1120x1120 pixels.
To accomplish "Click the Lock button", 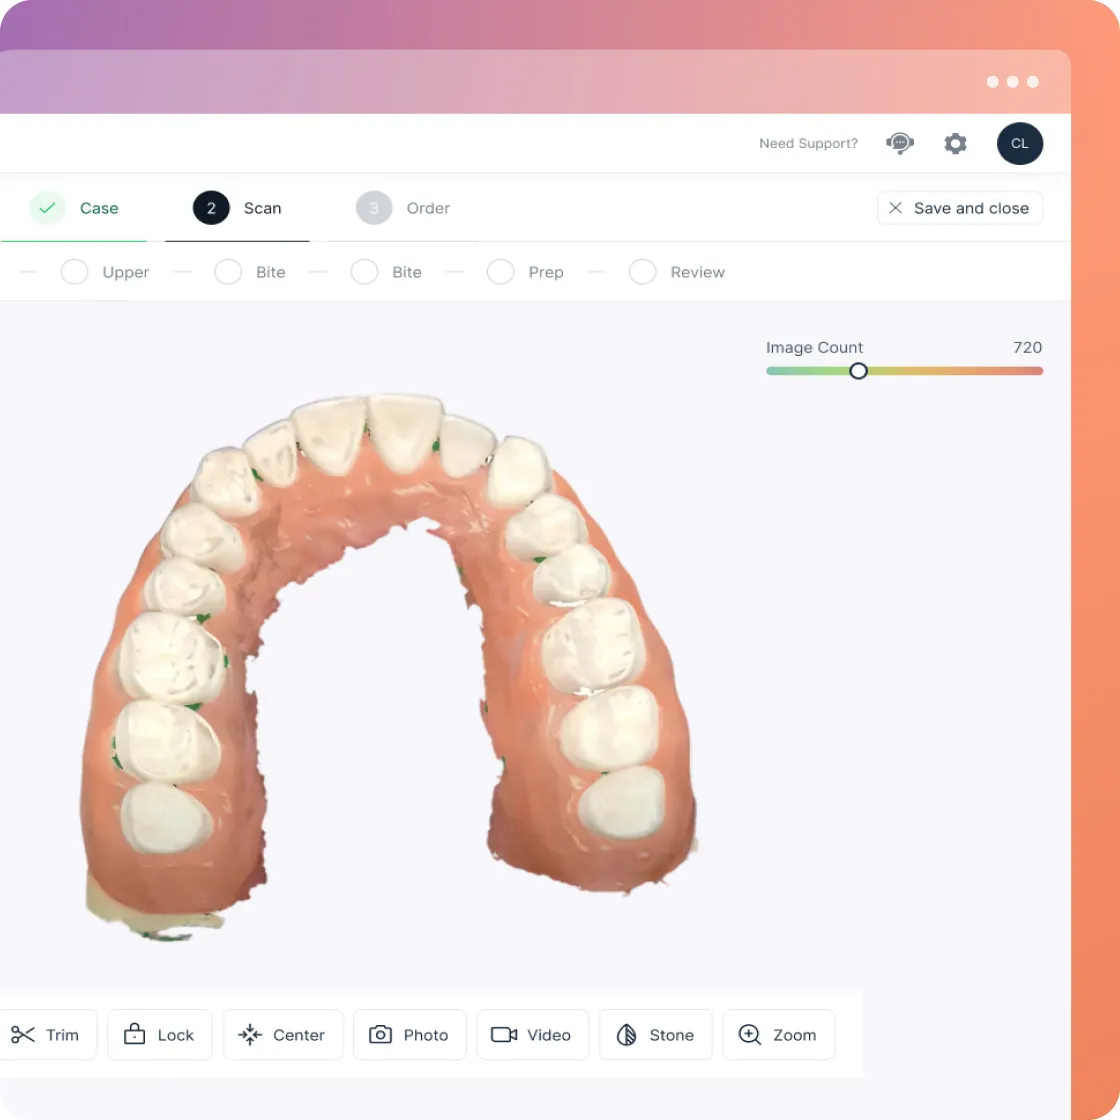I will pyautogui.click(x=159, y=1034).
